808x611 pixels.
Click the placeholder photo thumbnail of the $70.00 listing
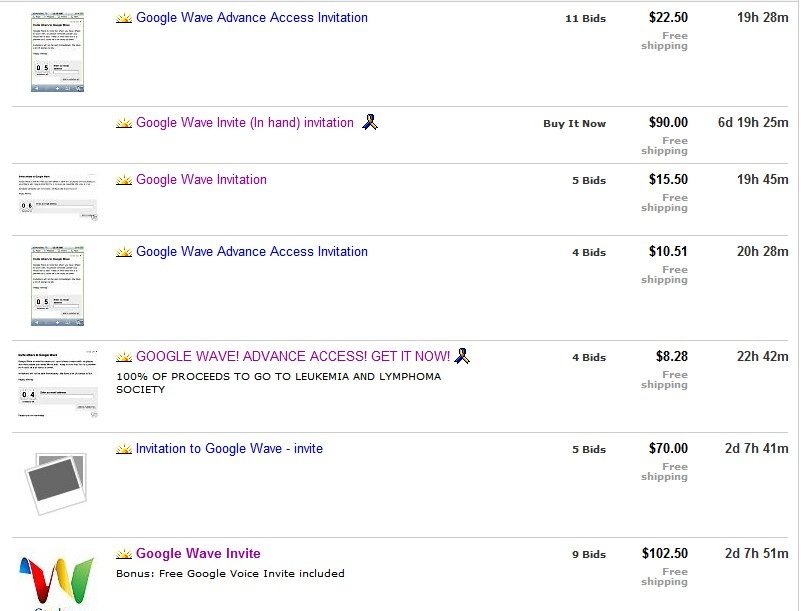click(56, 482)
